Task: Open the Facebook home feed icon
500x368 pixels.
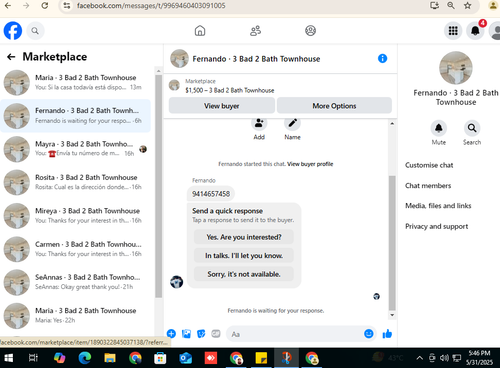Action: pos(200,31)
